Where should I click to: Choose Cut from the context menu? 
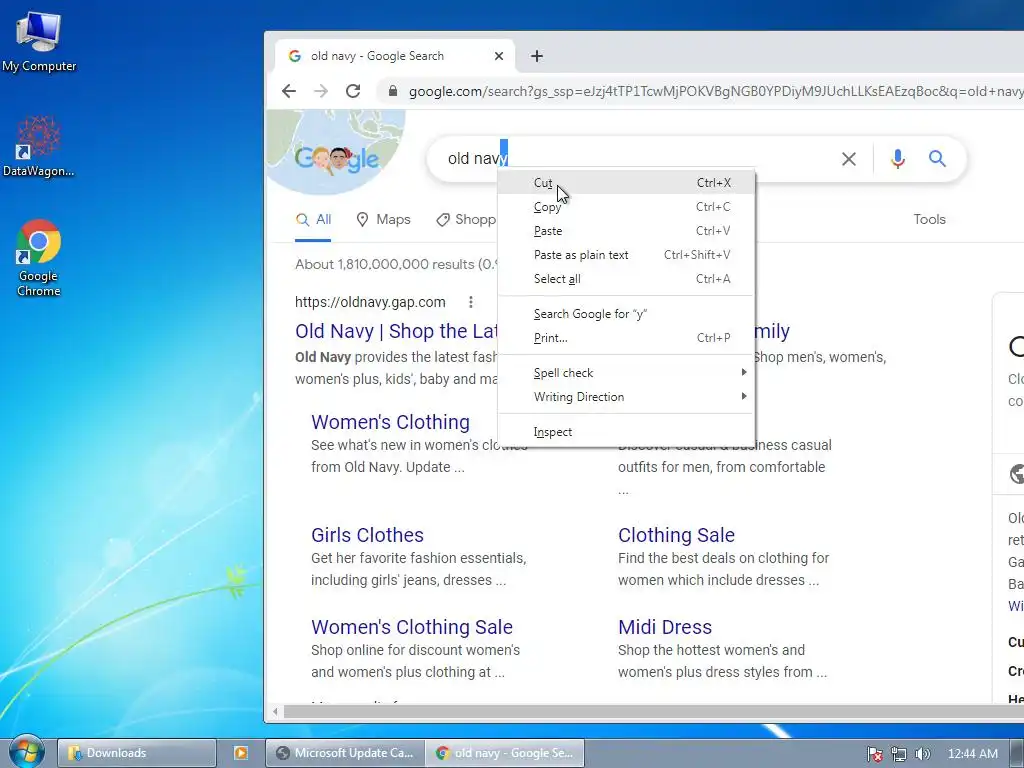626,183
